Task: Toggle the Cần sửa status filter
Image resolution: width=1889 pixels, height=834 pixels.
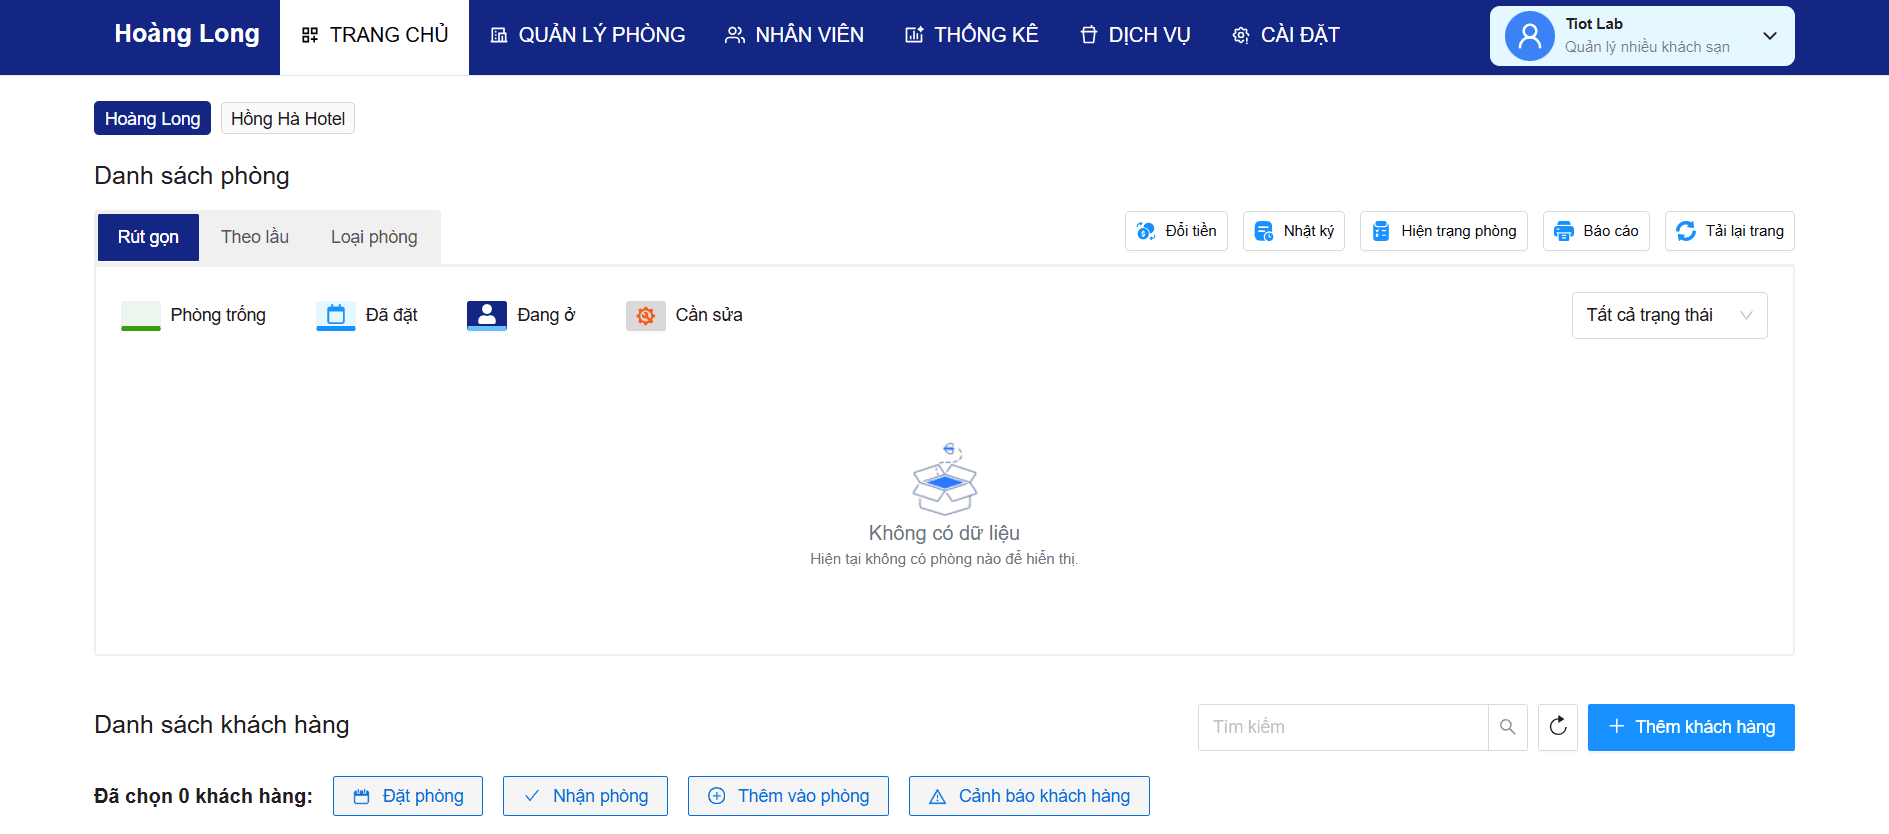Action: [684, 315]
